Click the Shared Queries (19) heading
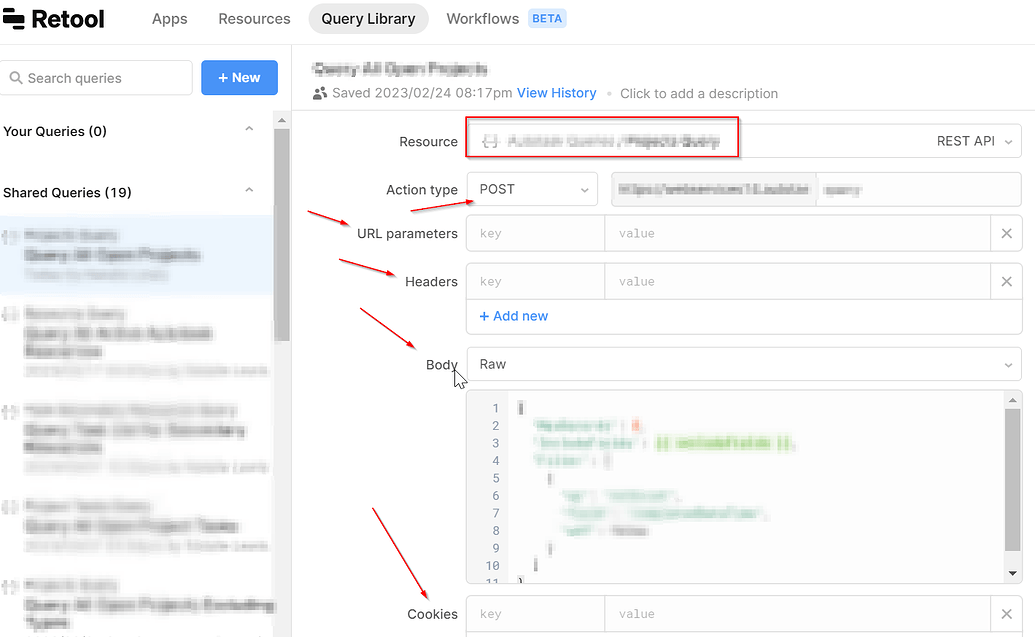 tap(67, 193)
